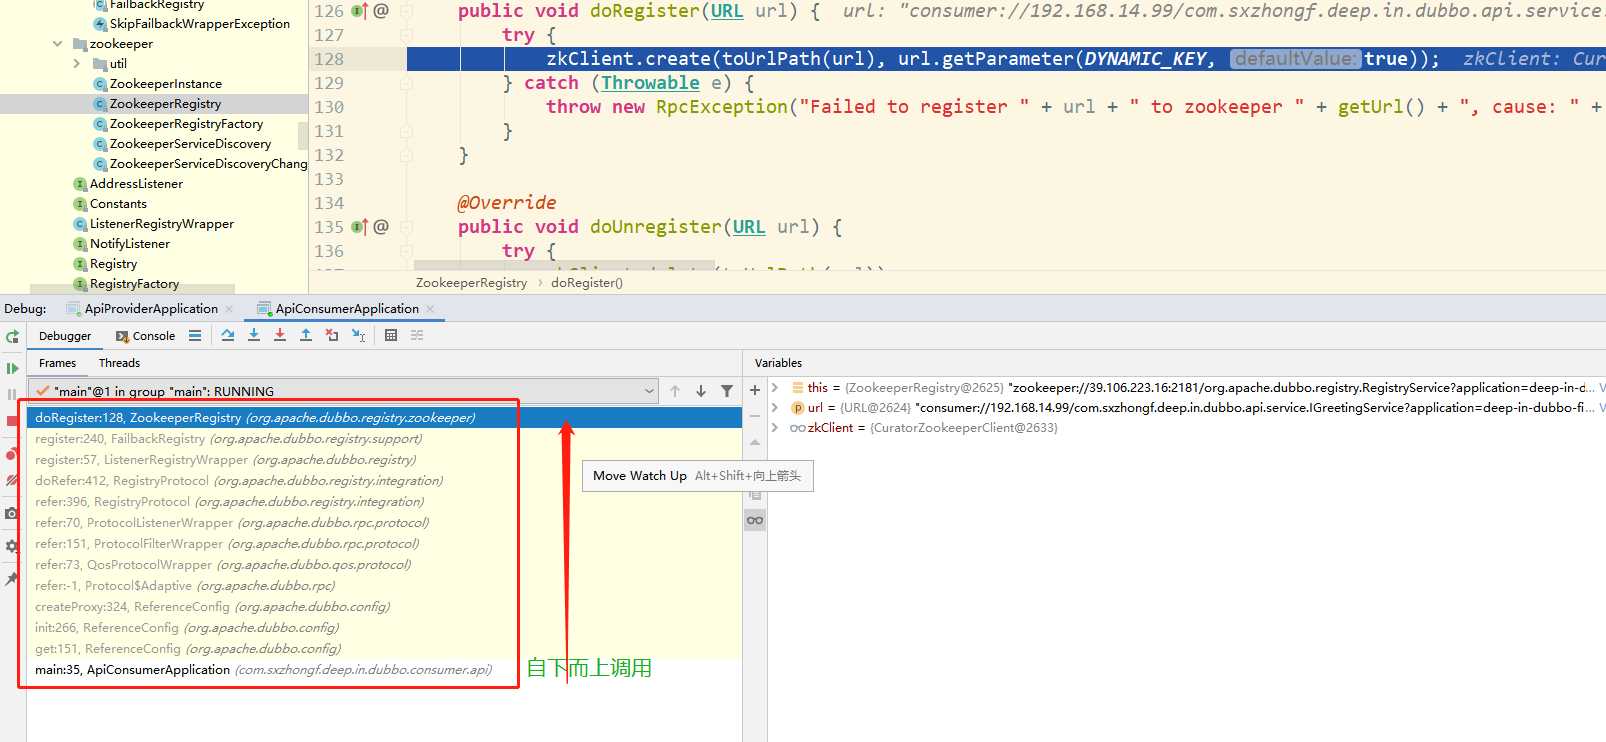1606x742 pixels.
Task: Click the project tree vertical scrollbar
Action: coord(303,135)
